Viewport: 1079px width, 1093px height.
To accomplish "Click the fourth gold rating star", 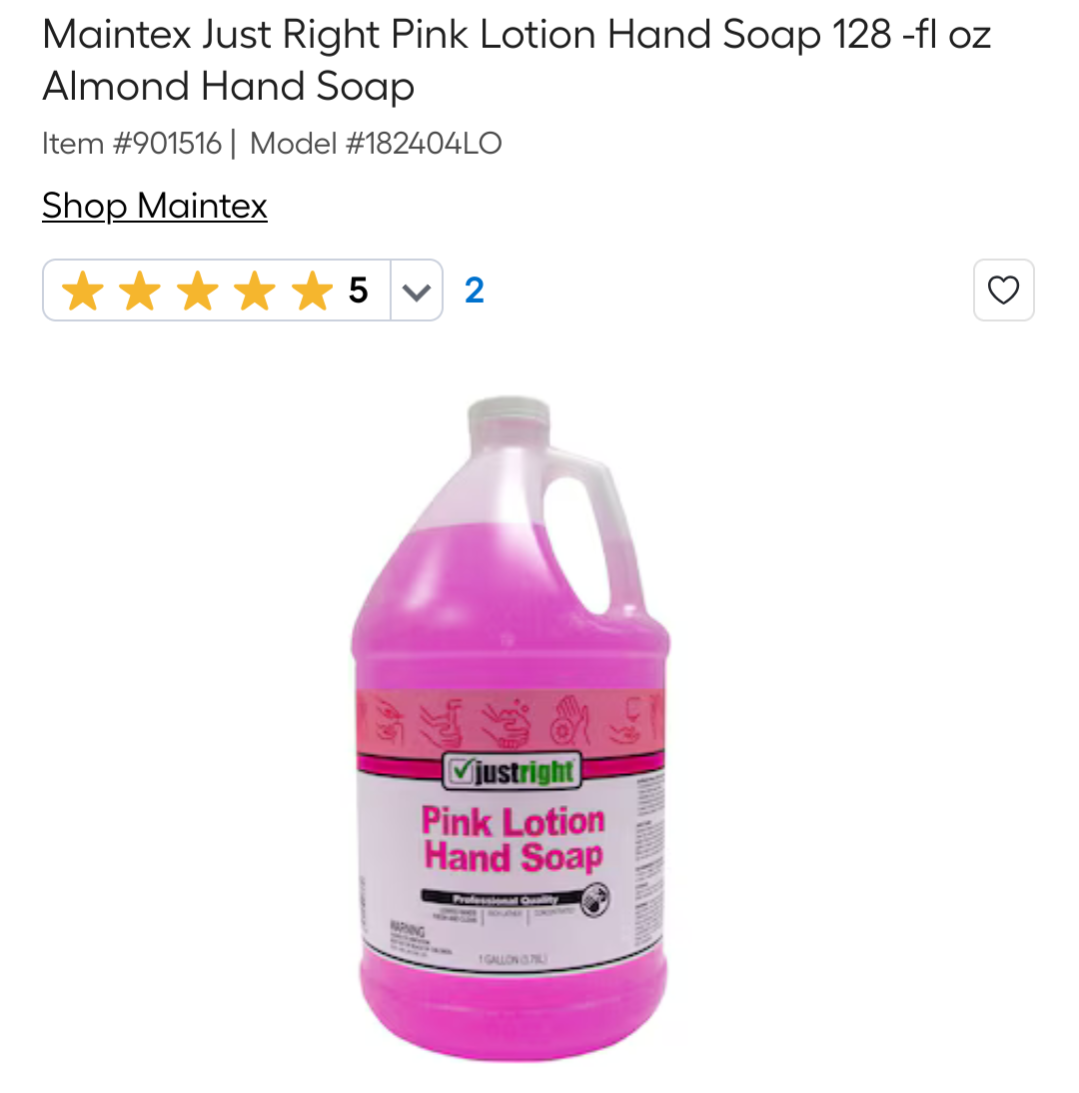I will pyautogui.click(x=254, y=291).
